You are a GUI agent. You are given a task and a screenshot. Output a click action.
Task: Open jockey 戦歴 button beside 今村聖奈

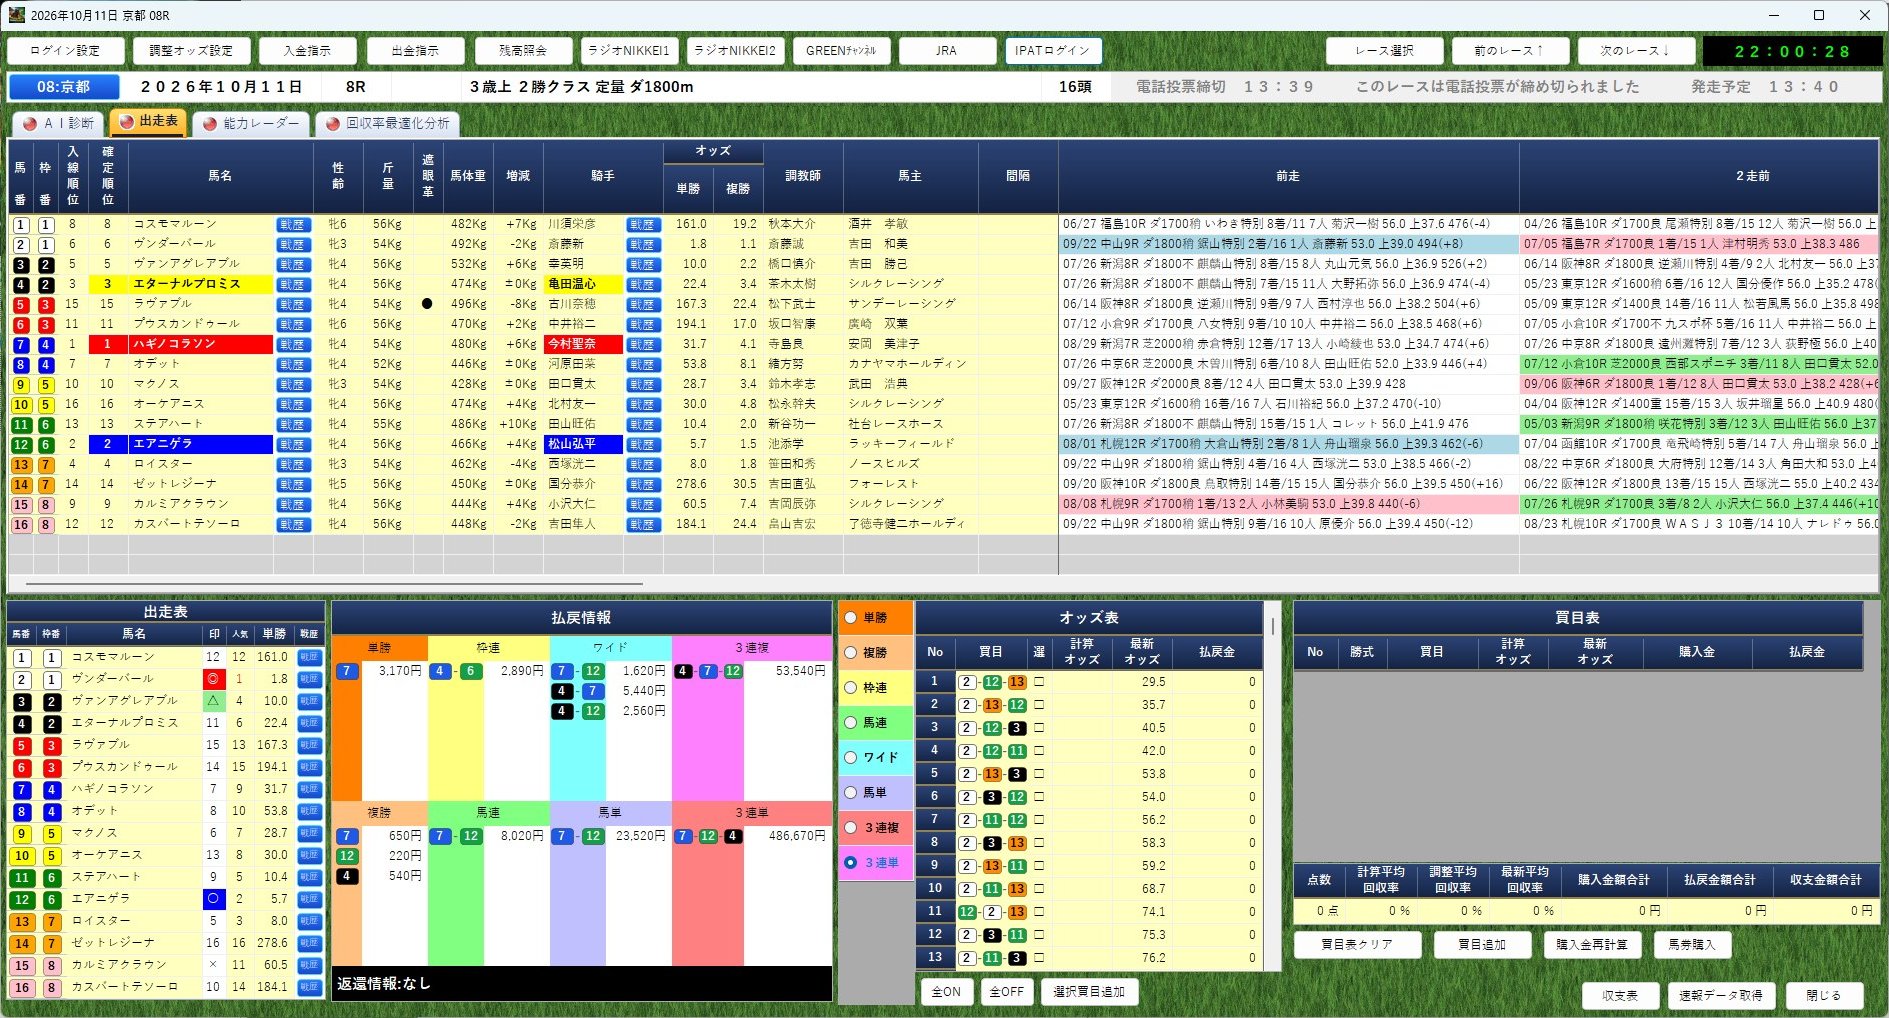point(642,344)
